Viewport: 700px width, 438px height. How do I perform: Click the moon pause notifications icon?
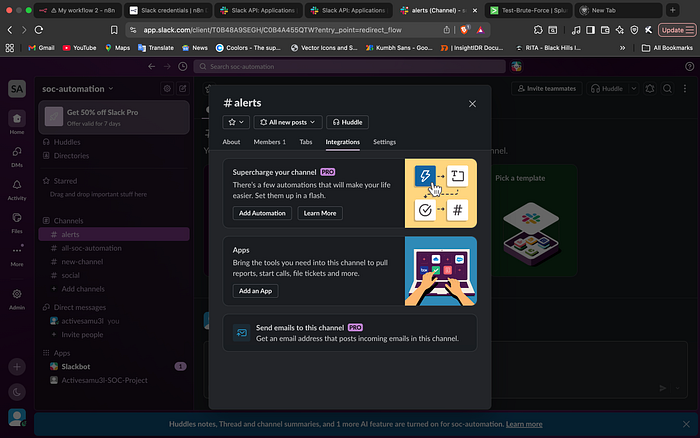click(x=17, y=392)
